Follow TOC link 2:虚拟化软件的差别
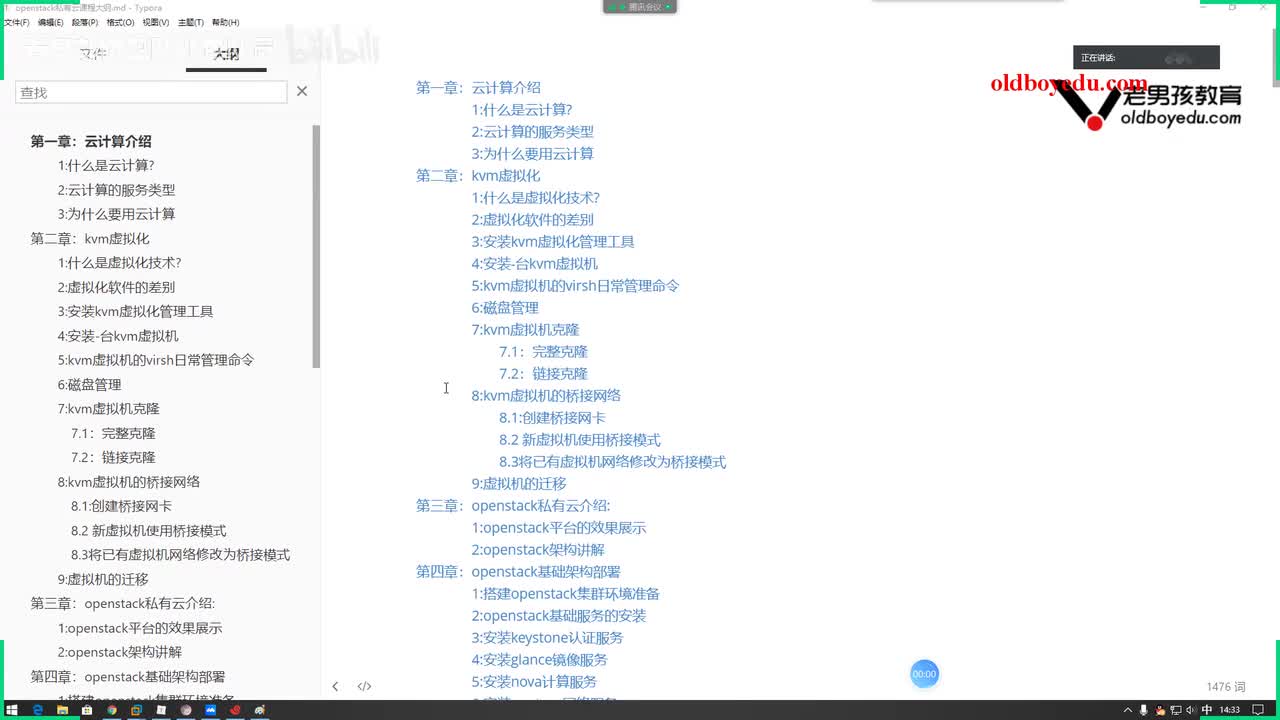 pos(532,219)
